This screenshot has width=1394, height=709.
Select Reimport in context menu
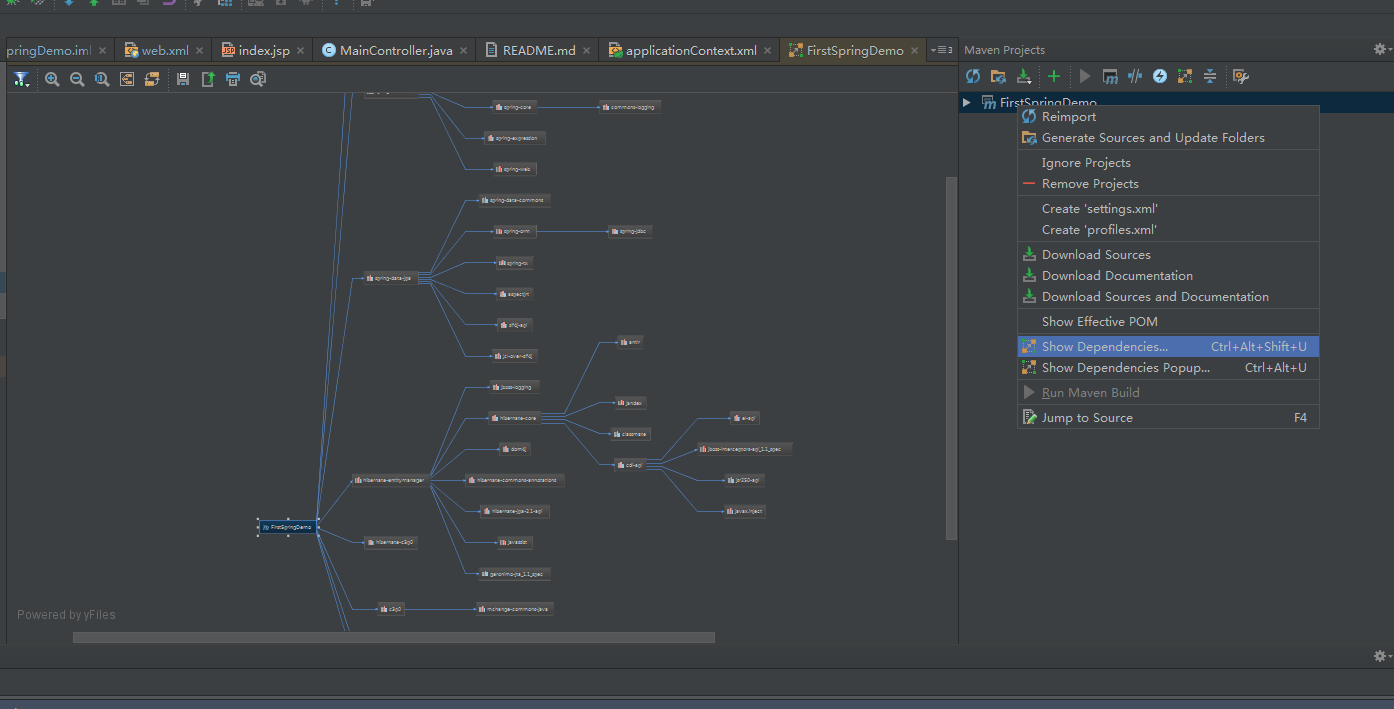tap(1168, 116)
